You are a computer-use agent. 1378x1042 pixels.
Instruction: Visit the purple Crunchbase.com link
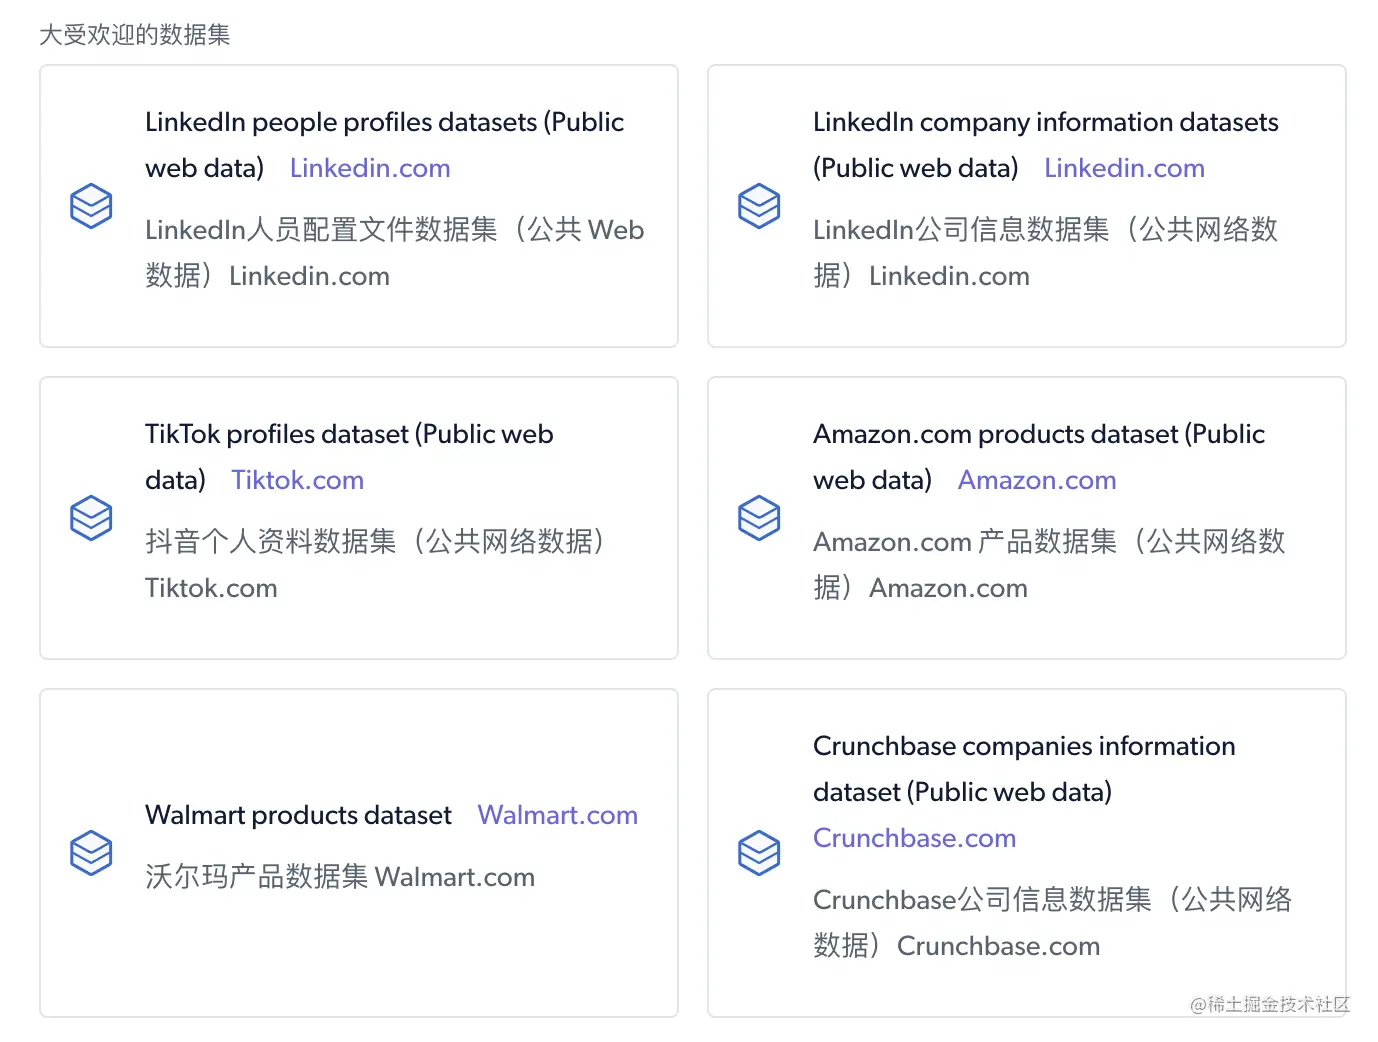(914, 838)
